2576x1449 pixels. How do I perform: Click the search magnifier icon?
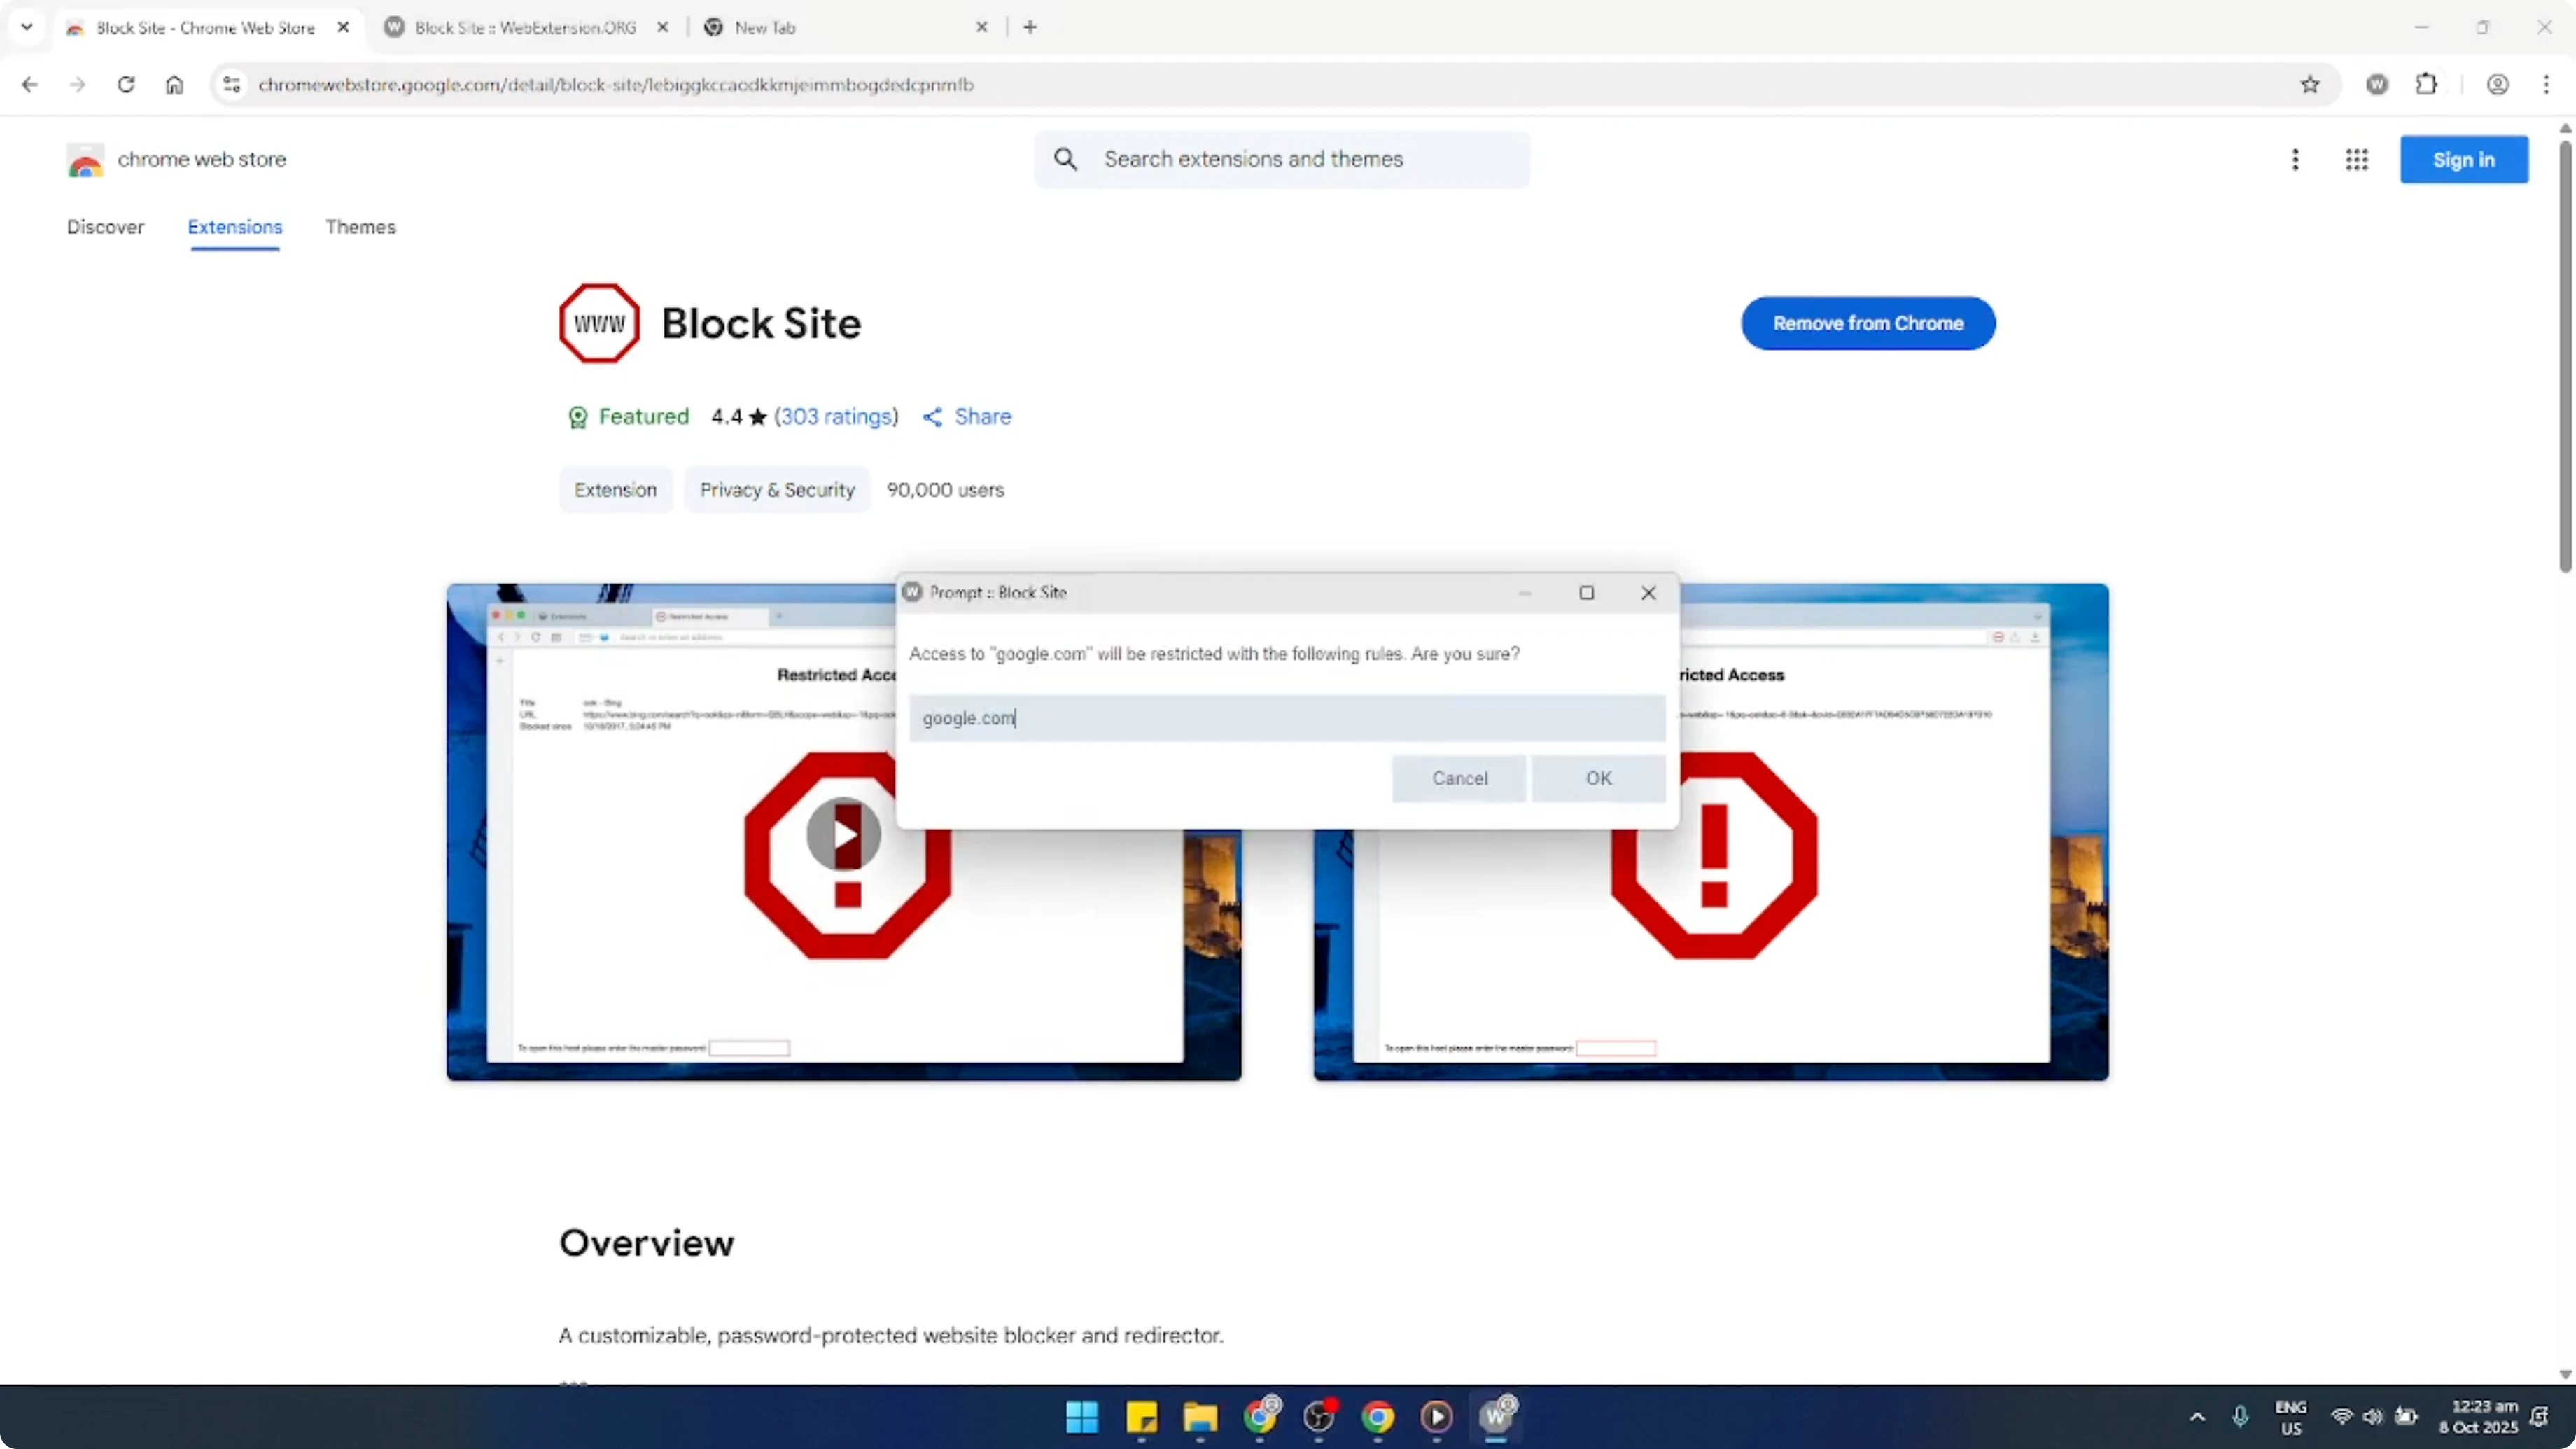point(1065,159)
